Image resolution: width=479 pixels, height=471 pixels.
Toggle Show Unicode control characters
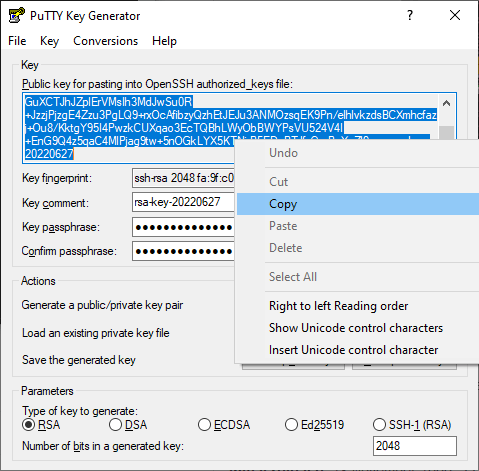click(x=358, y=328)
